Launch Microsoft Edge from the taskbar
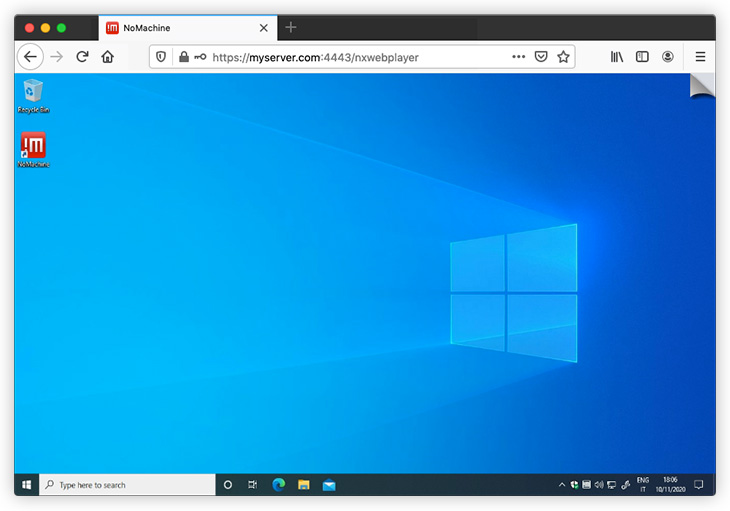This screenshot has height=511, width=730. click(279, 485)
